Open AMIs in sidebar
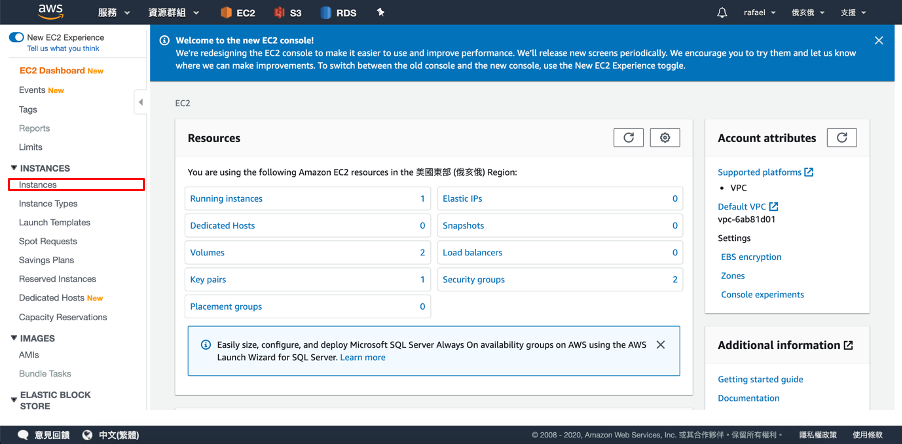Image resolution: width=902 pixels, height=444 pixels. click(29, 355)
